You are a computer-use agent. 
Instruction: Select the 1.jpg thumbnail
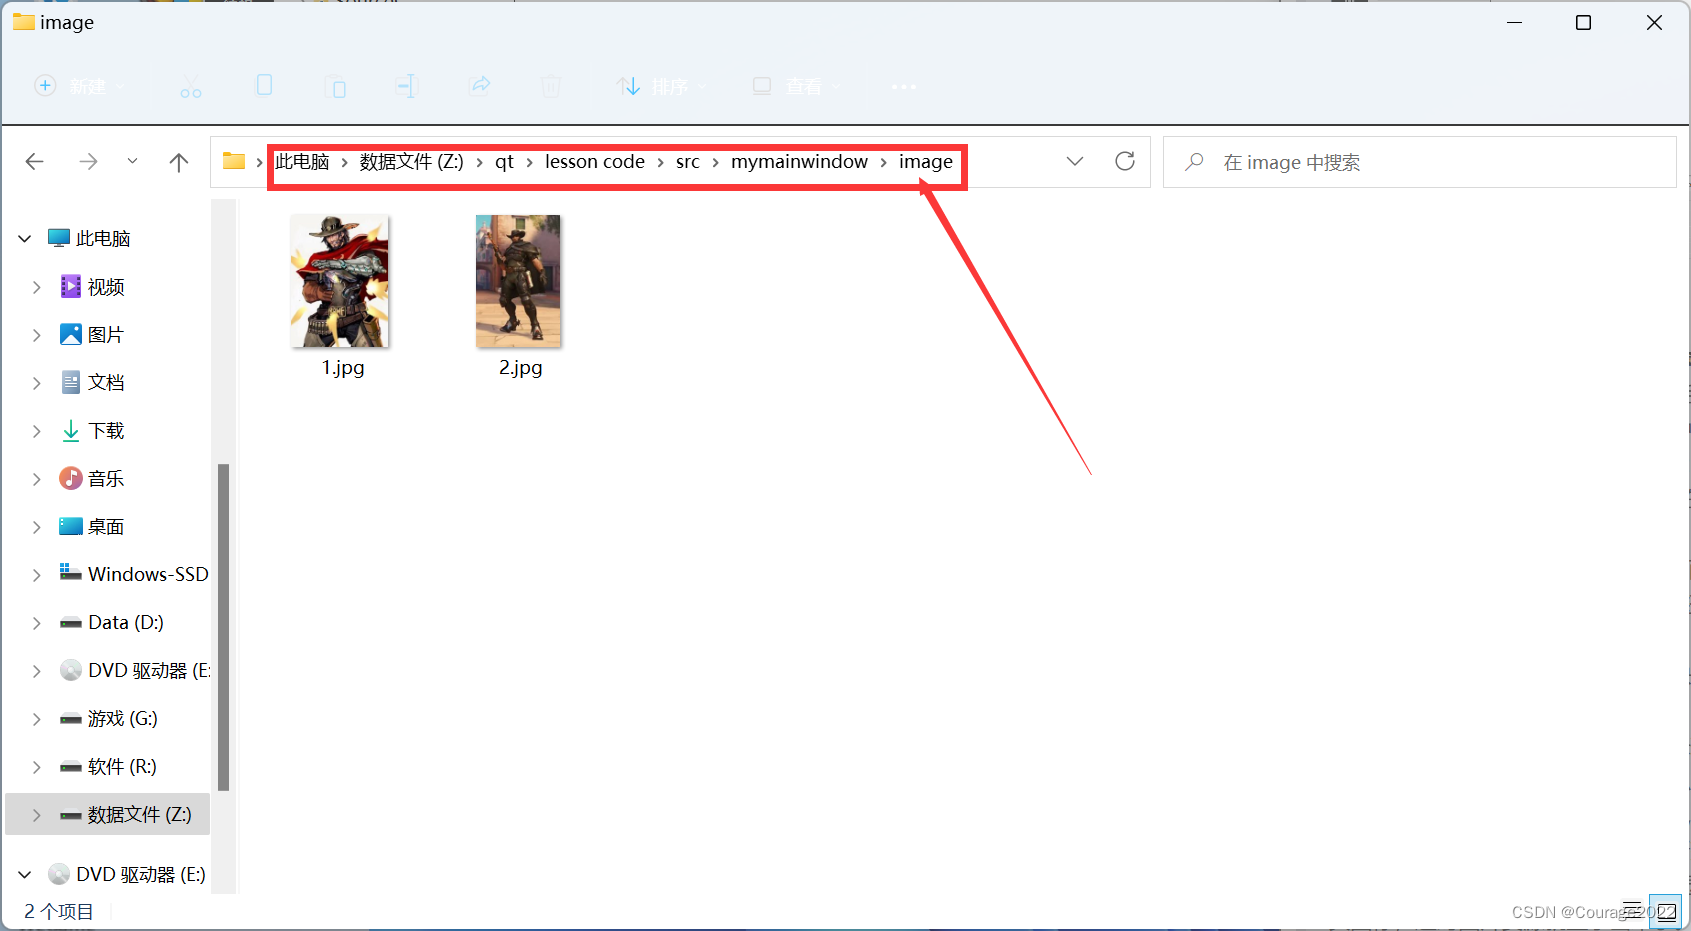[x=340, y=281]
